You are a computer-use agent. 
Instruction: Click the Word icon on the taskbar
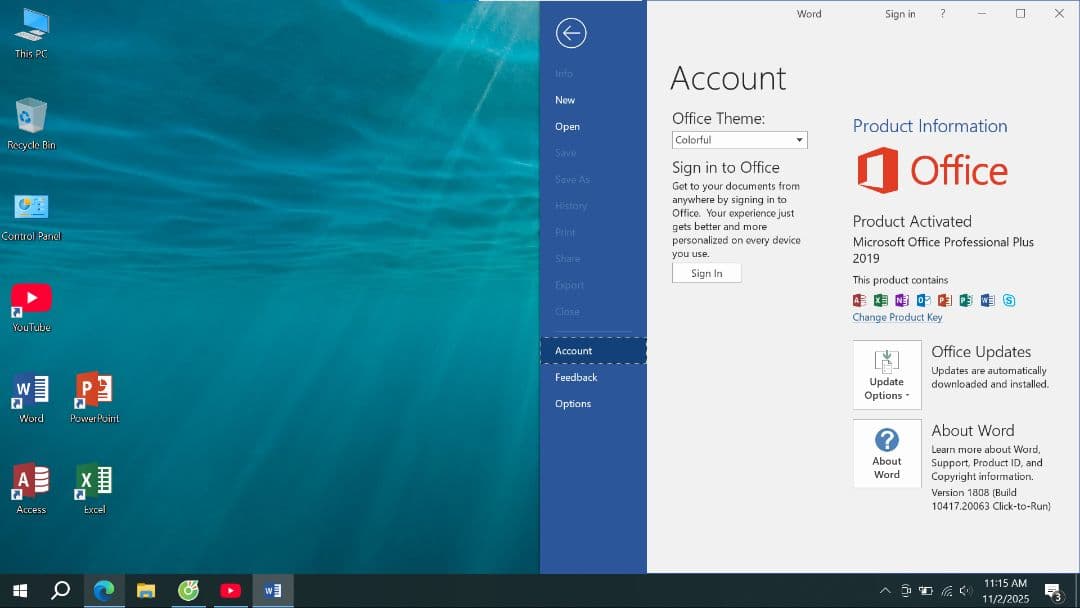(x=272, y=590)
